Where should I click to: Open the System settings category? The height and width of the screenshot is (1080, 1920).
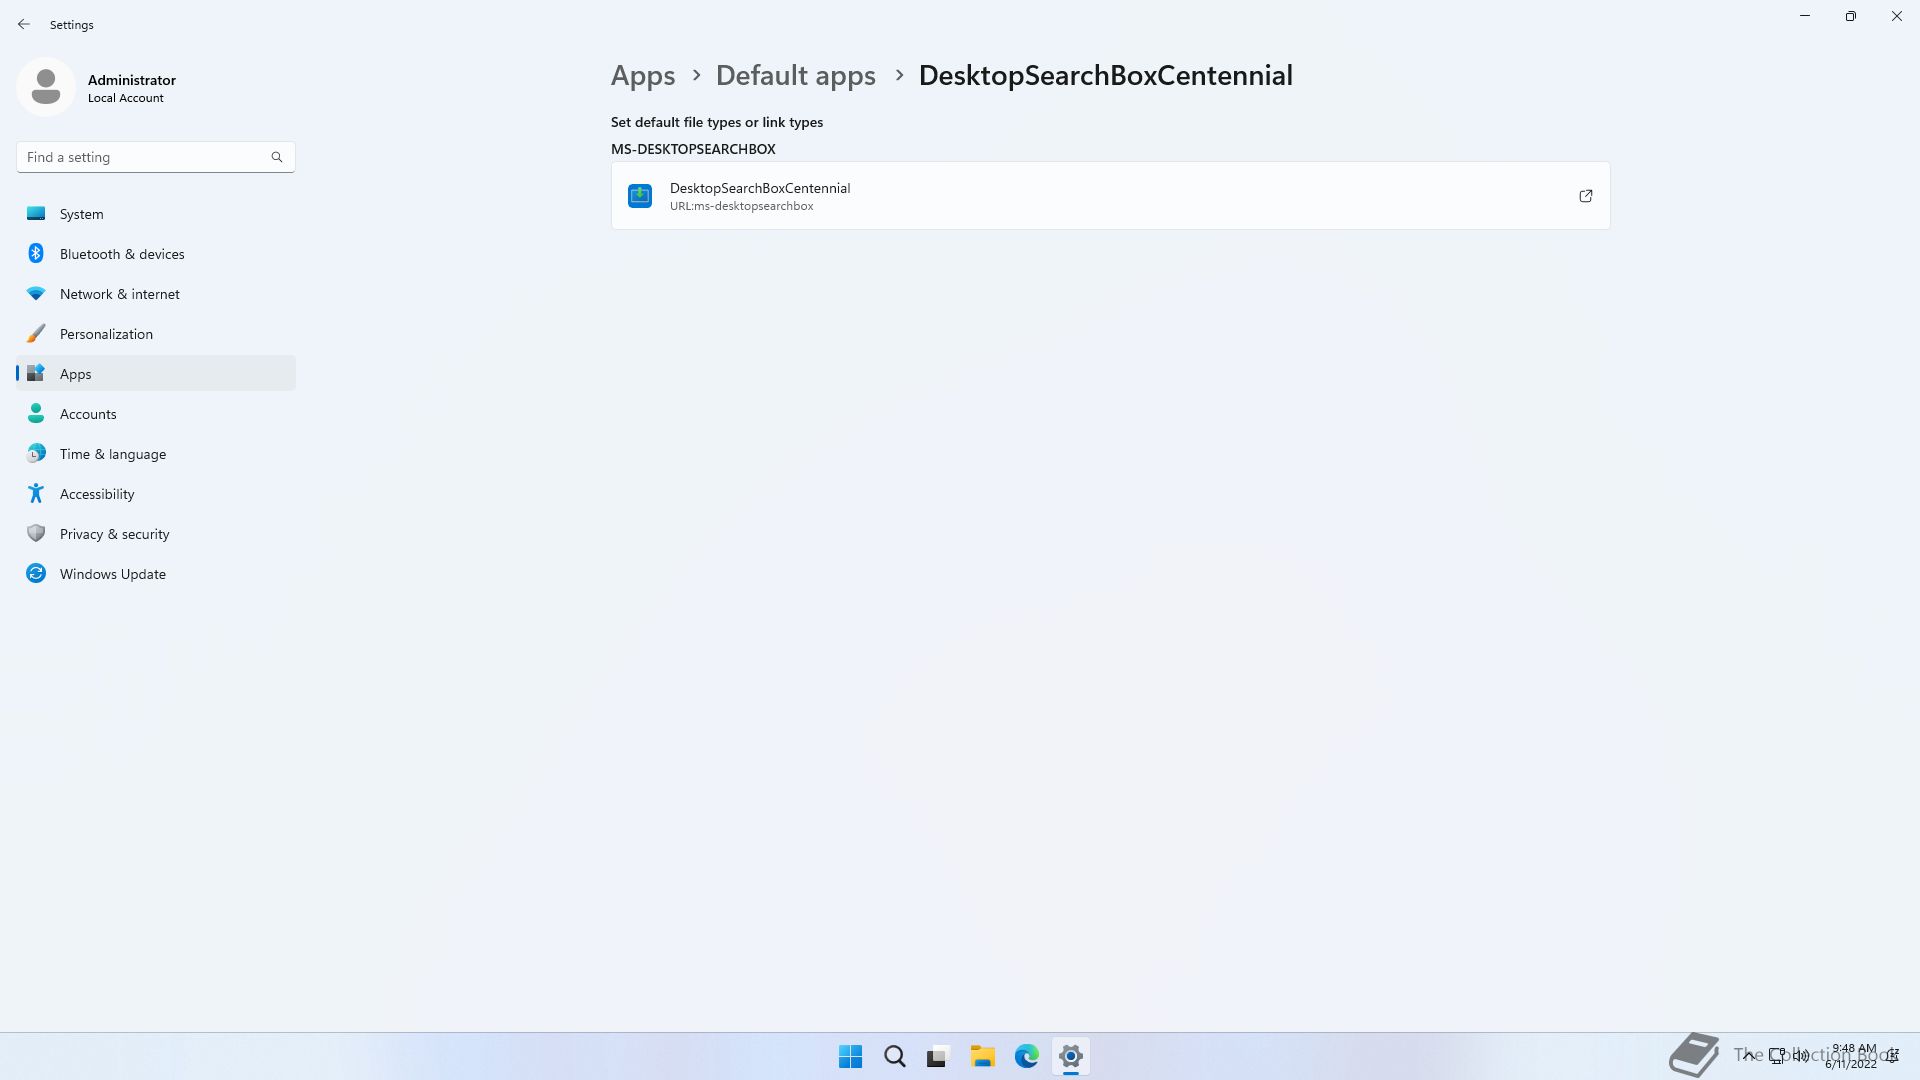[x=81, y=214]
